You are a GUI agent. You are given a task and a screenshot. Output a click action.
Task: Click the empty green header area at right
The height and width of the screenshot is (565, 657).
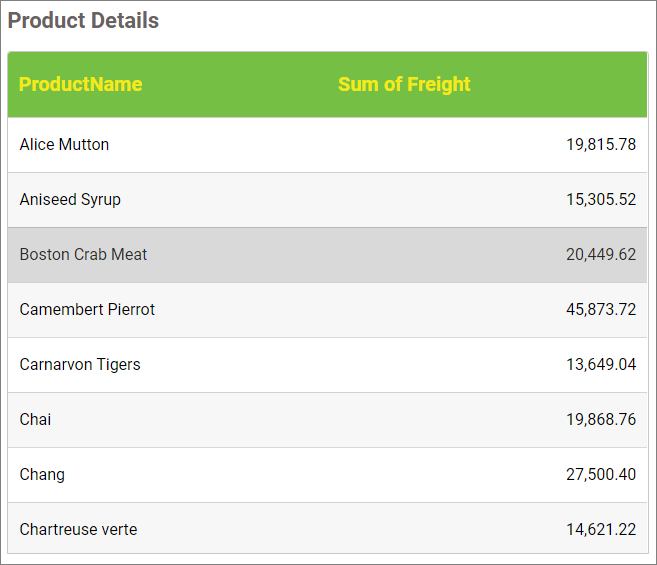tap(570, 85)
